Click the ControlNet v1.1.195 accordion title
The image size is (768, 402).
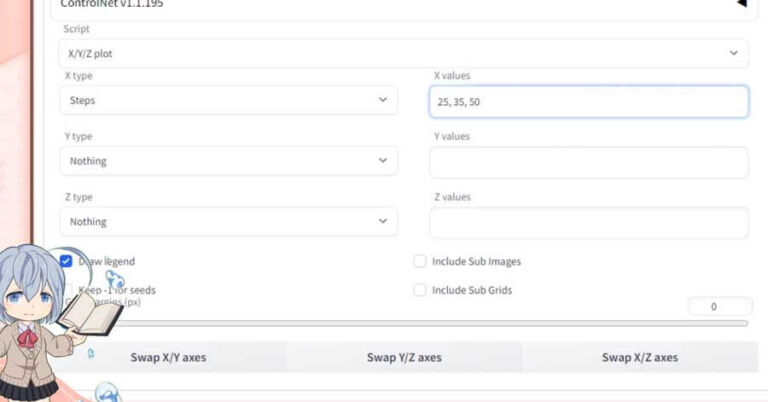pyautogui.click(x=112, y=4)
